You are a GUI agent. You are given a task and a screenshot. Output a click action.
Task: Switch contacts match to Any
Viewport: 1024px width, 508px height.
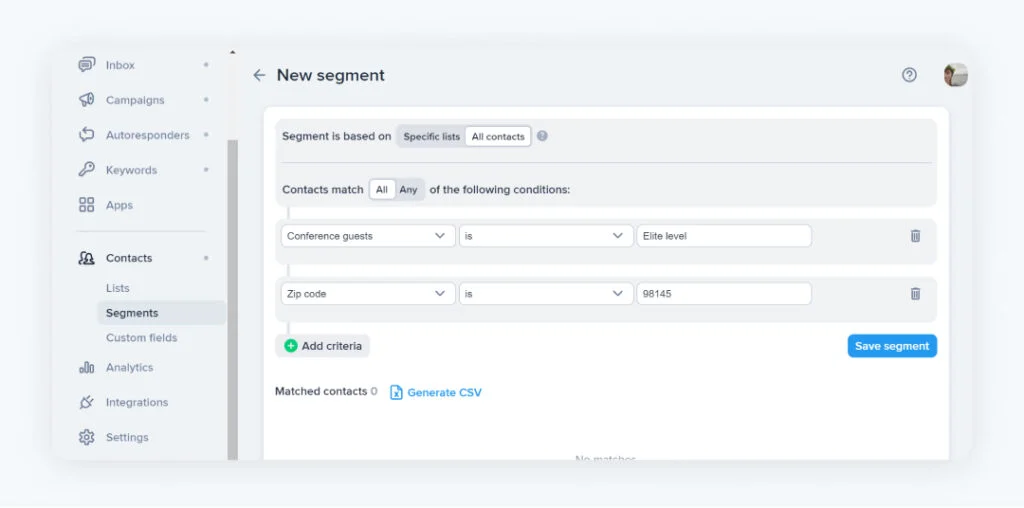[409, 189]
